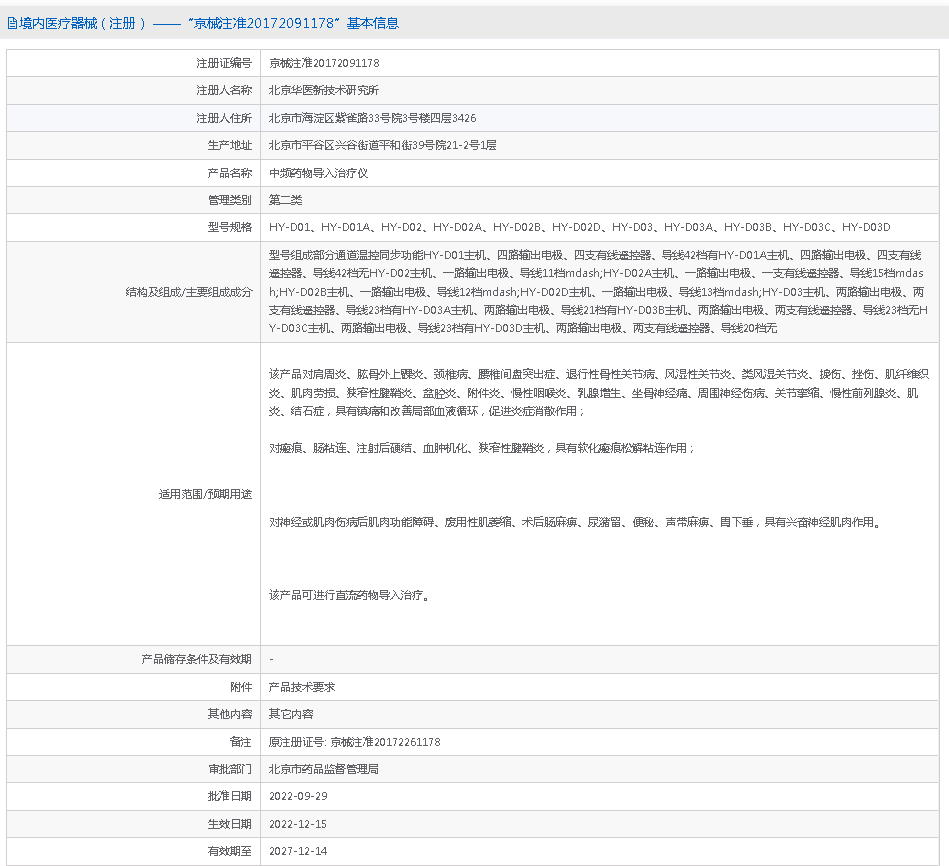Click the header title 境内医疗器械（注册）基本信息
This screenshot has width=949, height=866.
(x=209, y=24)
